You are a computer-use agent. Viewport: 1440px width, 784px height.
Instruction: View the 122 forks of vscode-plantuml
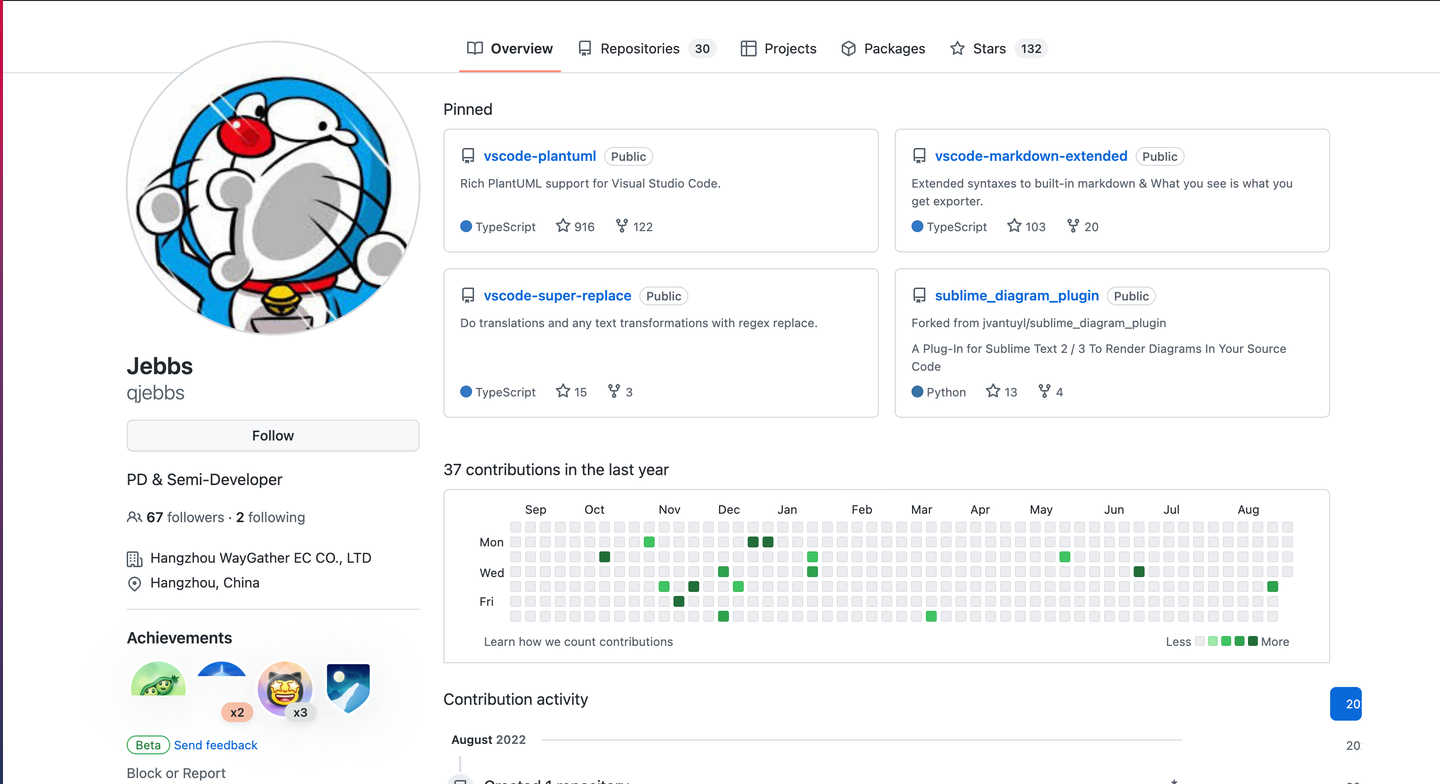click(x=634, y=227)
